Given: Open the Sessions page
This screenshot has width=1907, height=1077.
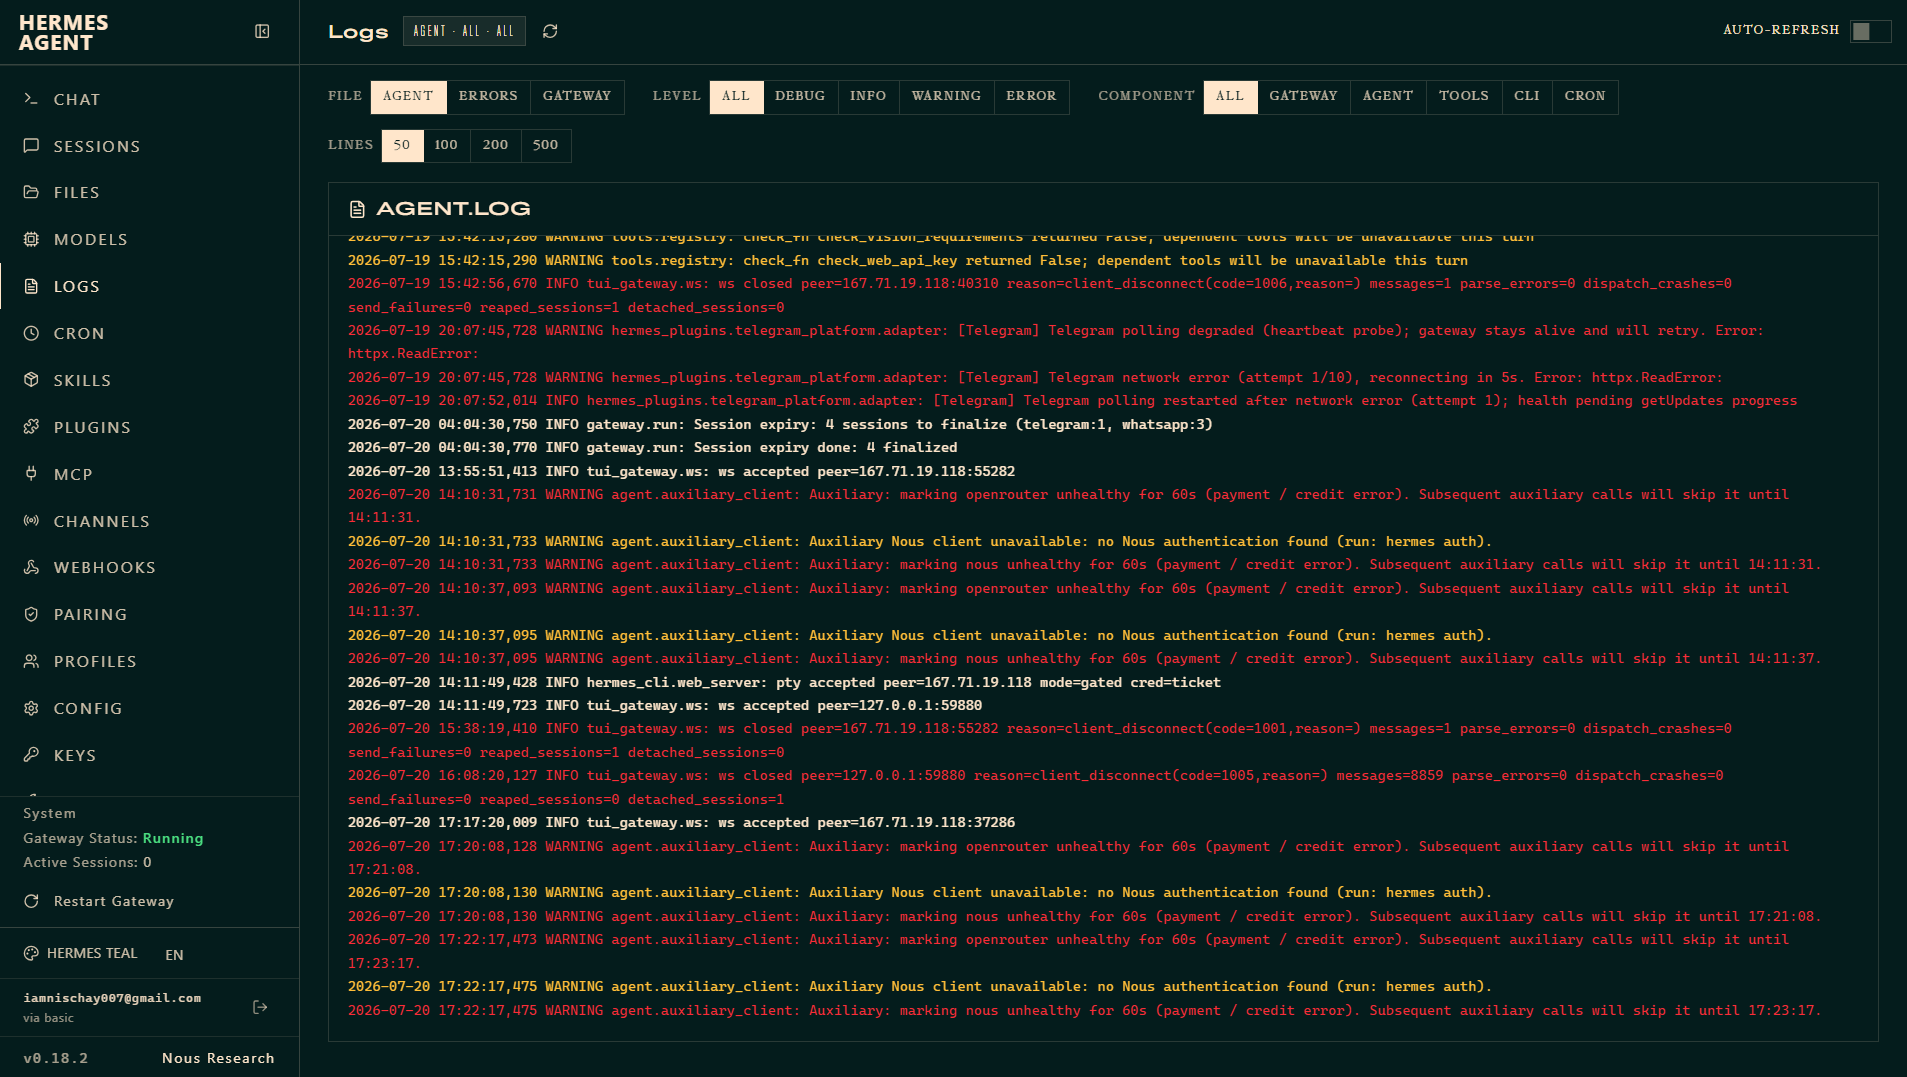Looking at the screenshot, I should 150,146.
